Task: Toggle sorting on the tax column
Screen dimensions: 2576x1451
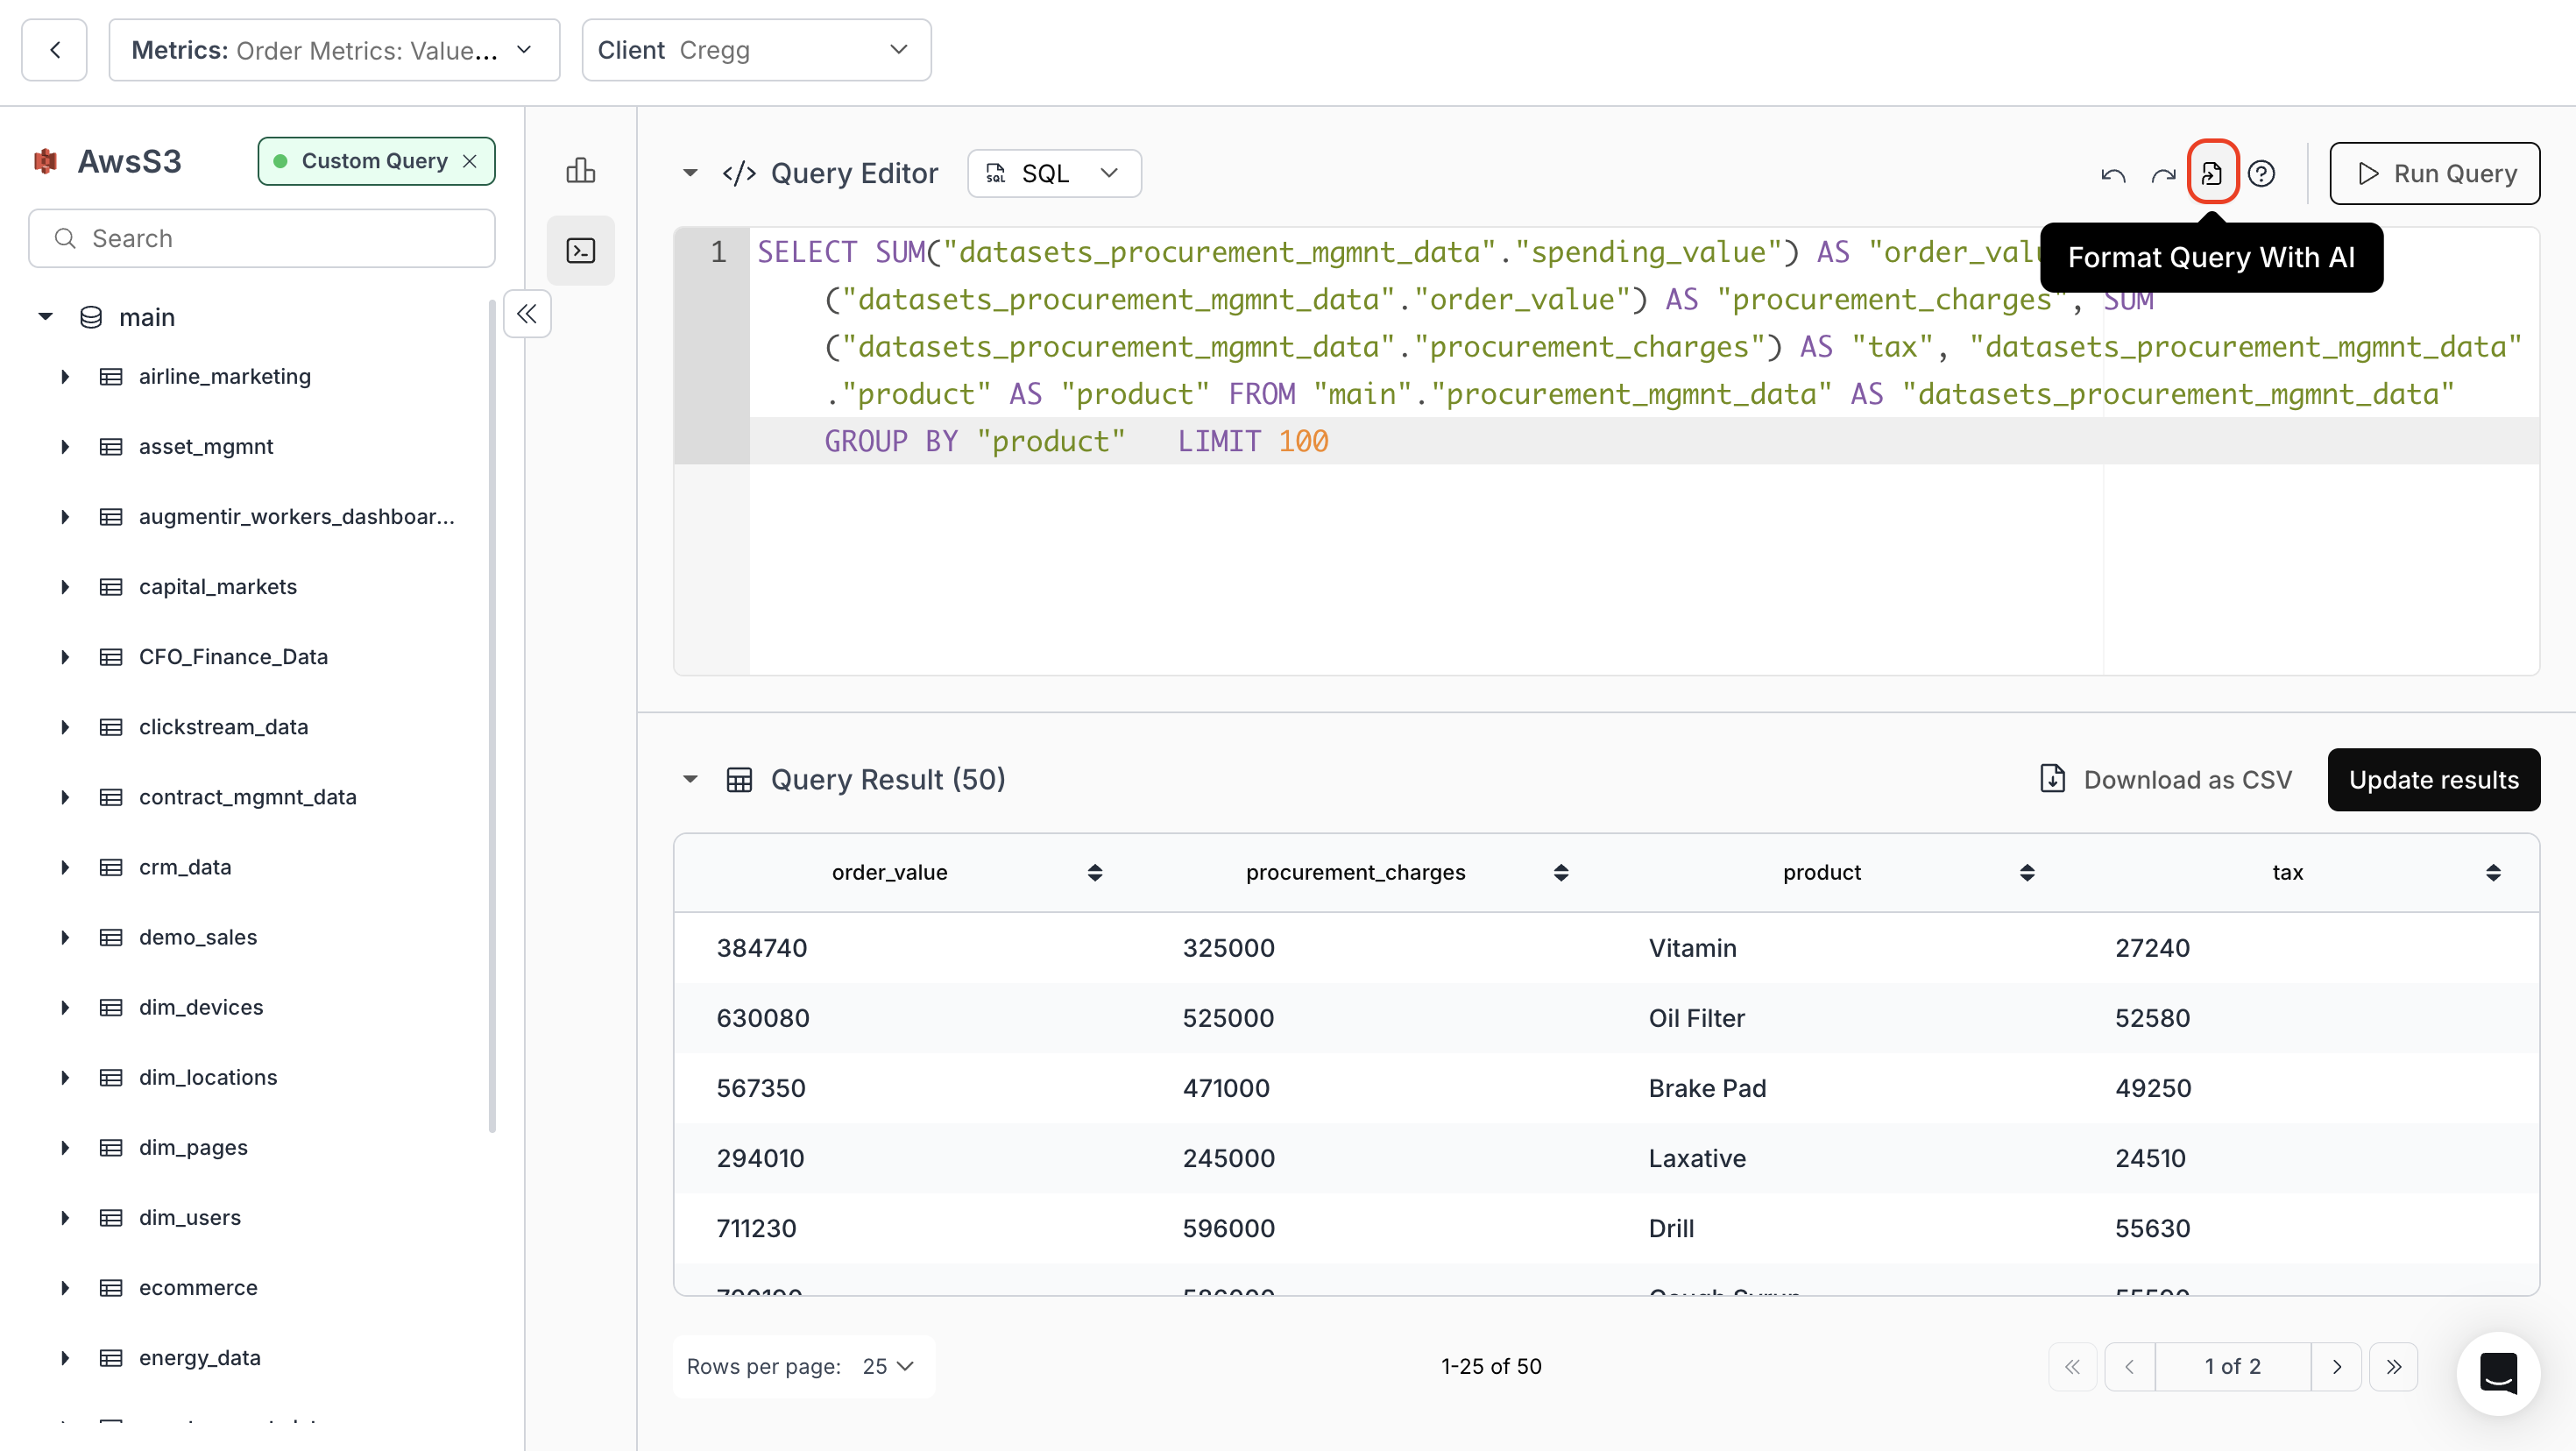Action: tap(2494, 871)
